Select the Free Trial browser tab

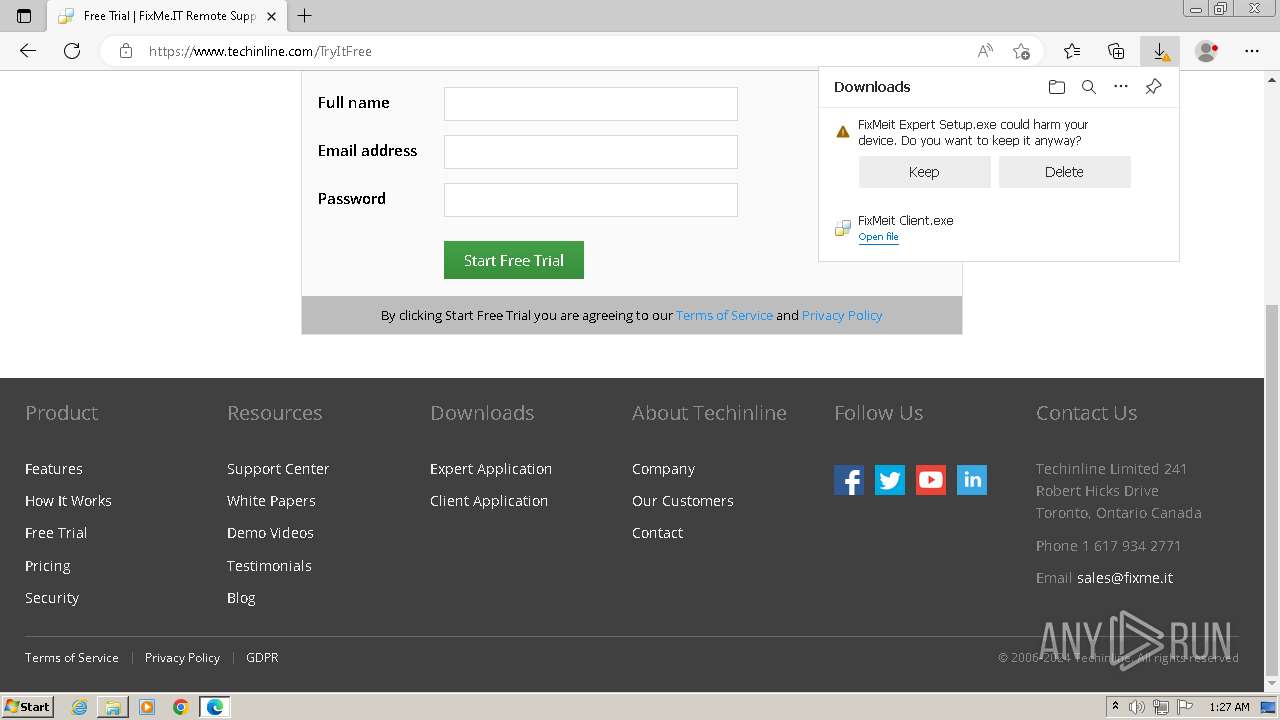coord(168,16)
